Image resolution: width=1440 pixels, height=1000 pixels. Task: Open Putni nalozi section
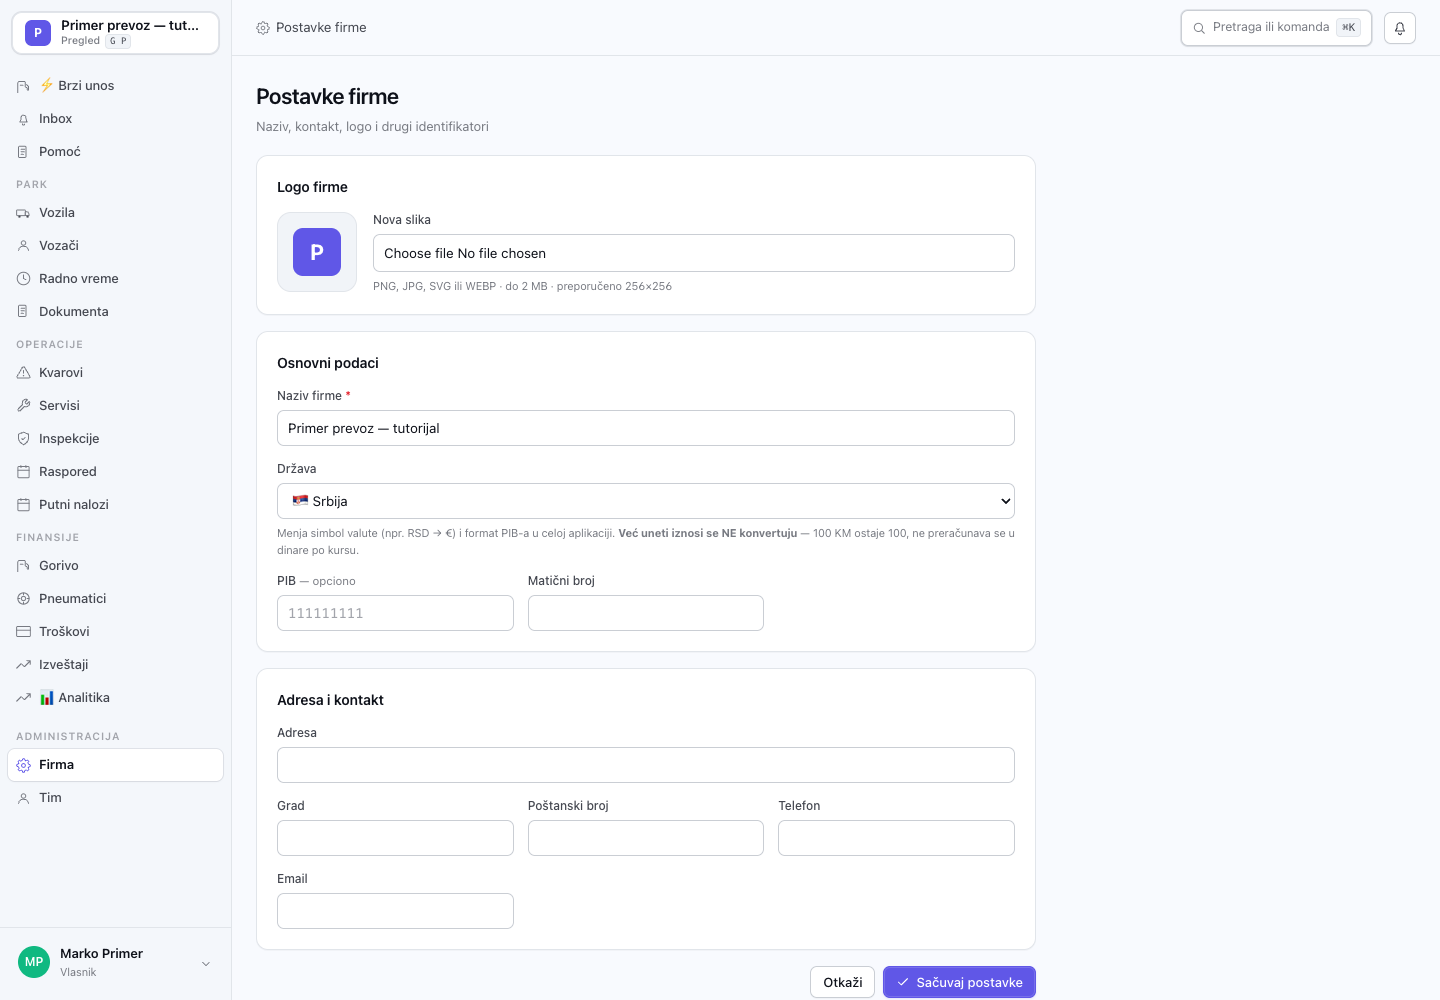[x=116, y=505]
